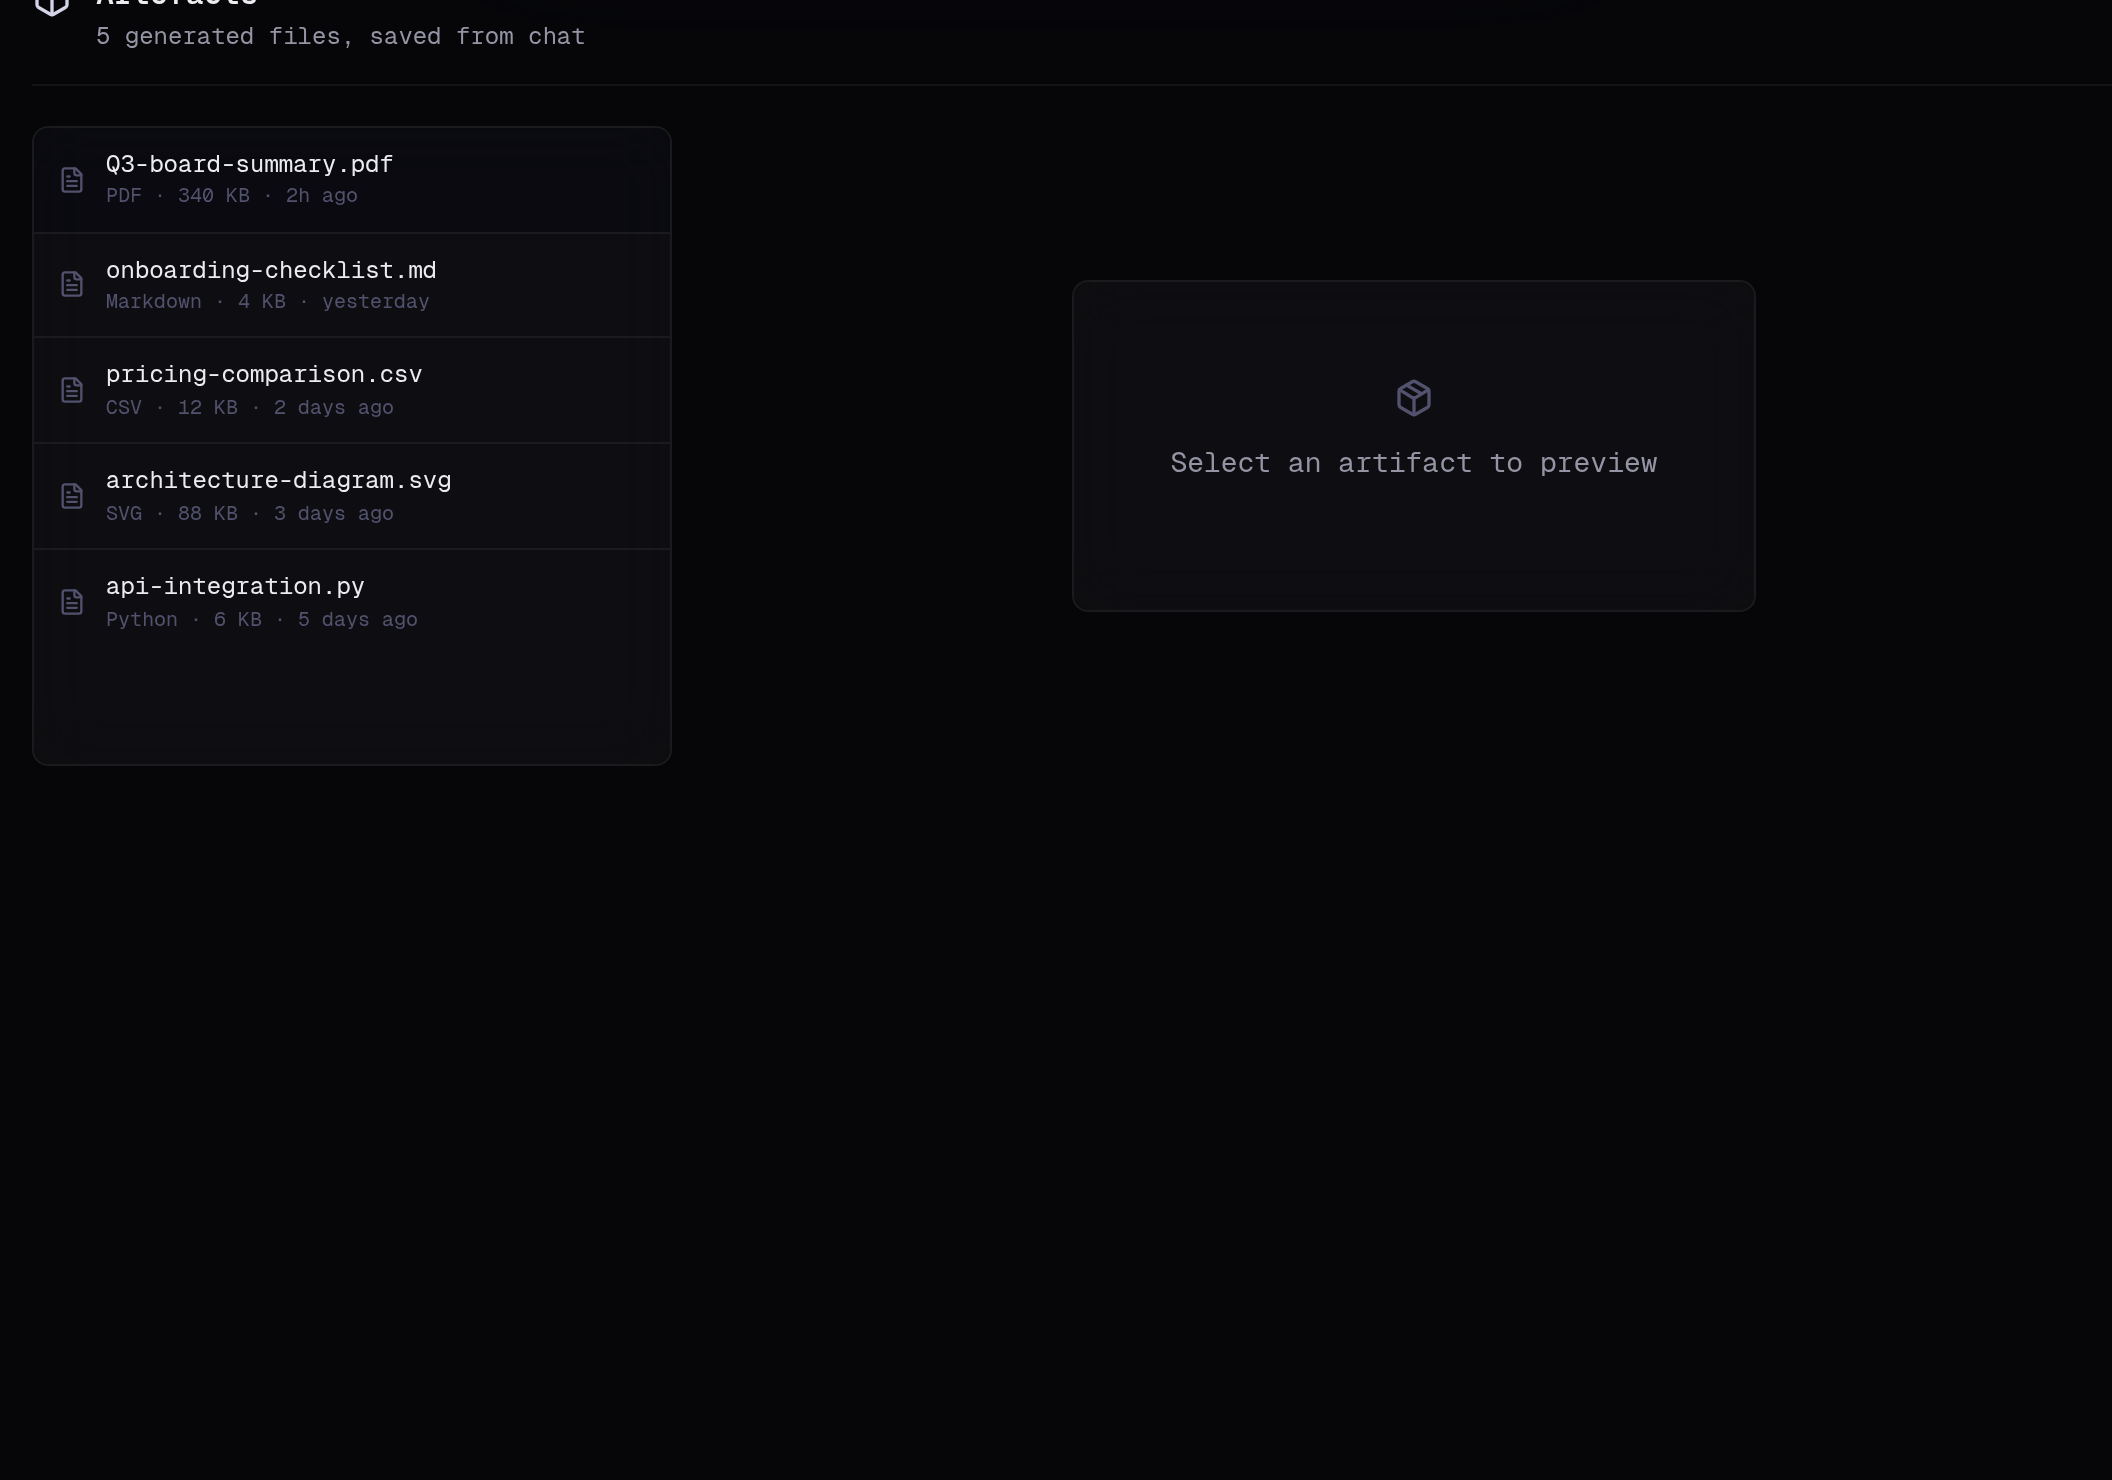2112x1480 pixels.
Task: Select onboarding-checklist.md from the list
Action: 352,285
